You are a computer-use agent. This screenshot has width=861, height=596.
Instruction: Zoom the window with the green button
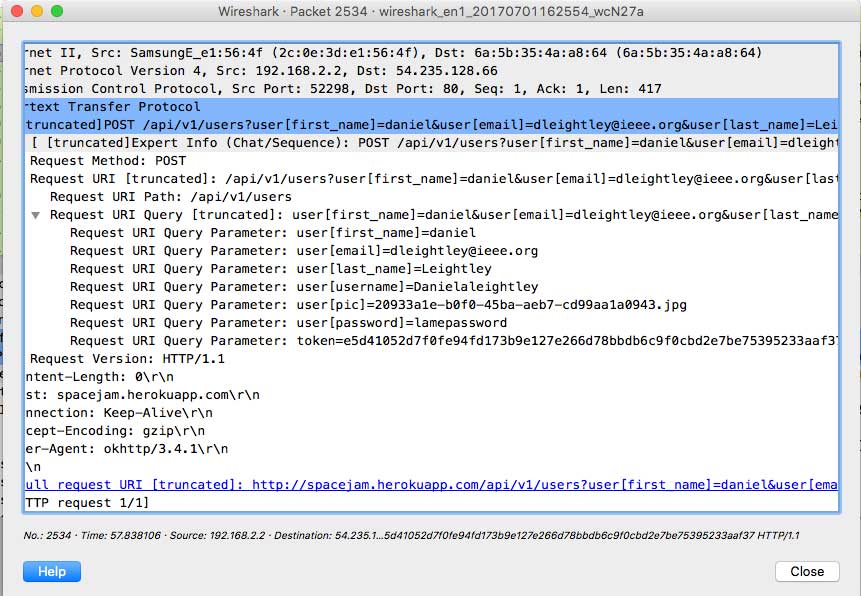[57, 11]
